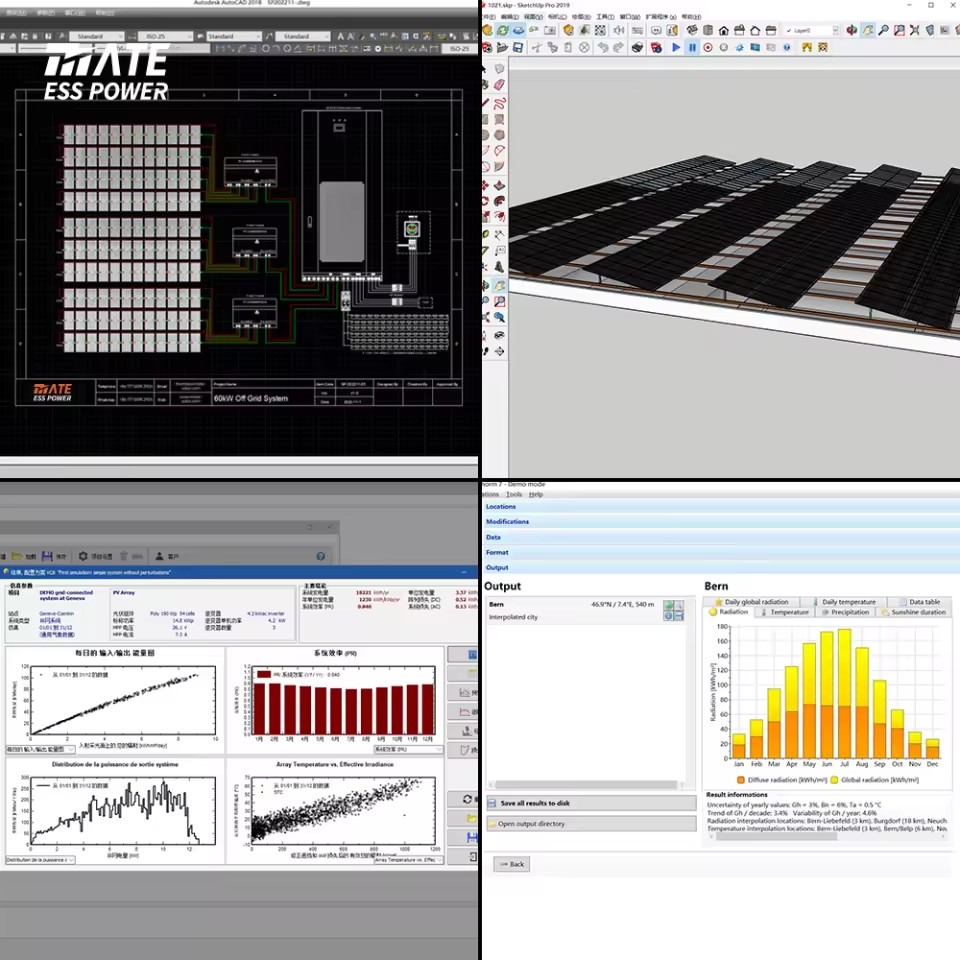
Task: Switch to the Sunshine duration tab
Action: pos(913,612)
